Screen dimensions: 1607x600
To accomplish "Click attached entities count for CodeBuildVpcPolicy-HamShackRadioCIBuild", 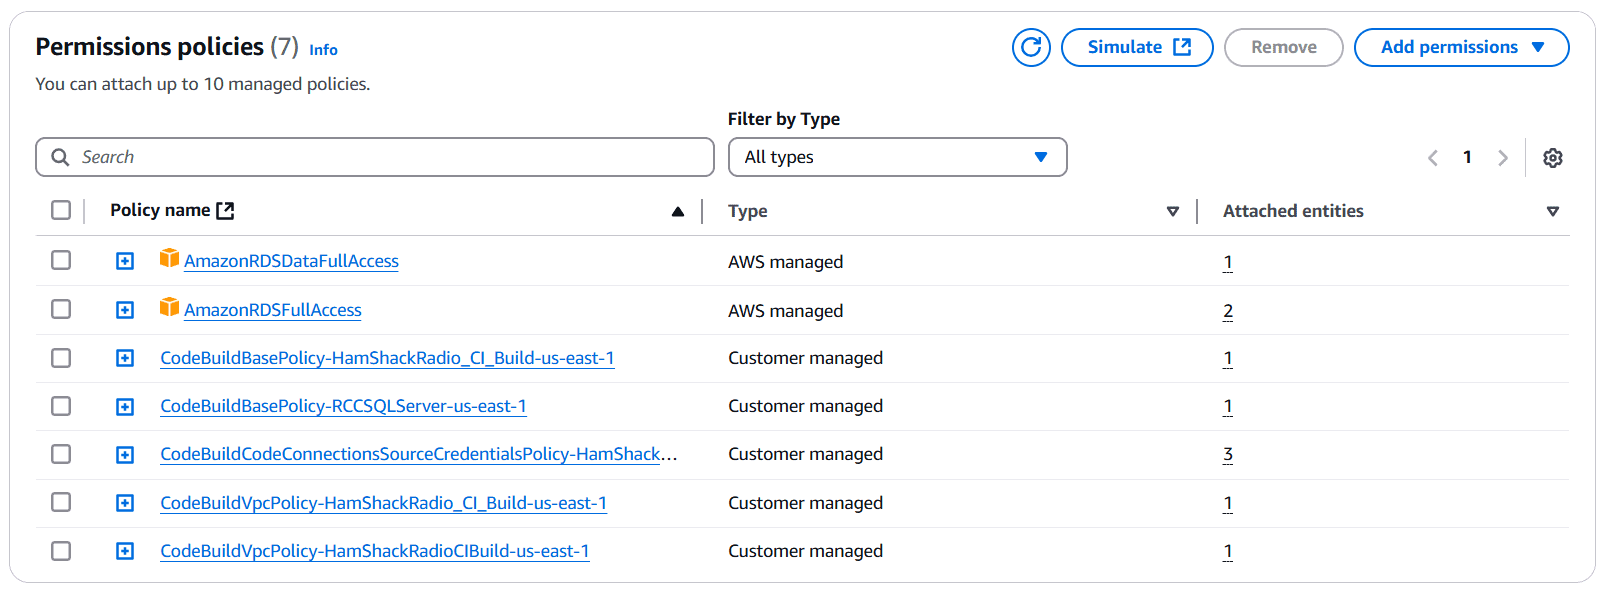I will pos(1228,551).
